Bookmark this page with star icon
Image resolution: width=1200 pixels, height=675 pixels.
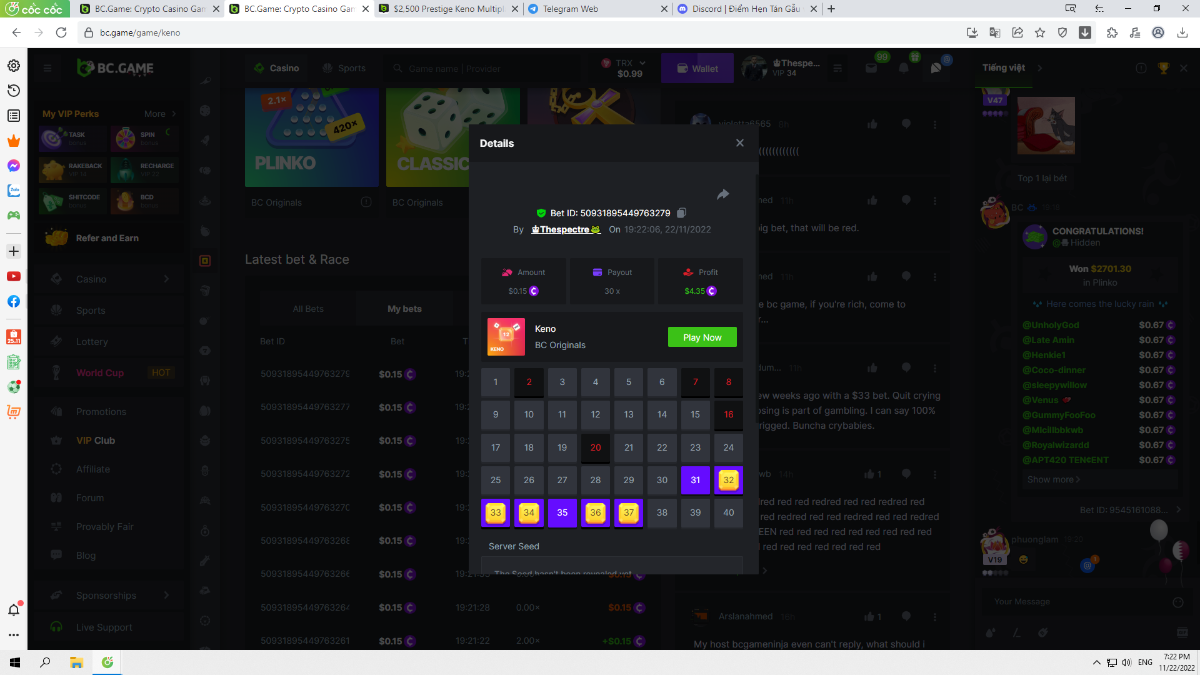coord(1040,32)
